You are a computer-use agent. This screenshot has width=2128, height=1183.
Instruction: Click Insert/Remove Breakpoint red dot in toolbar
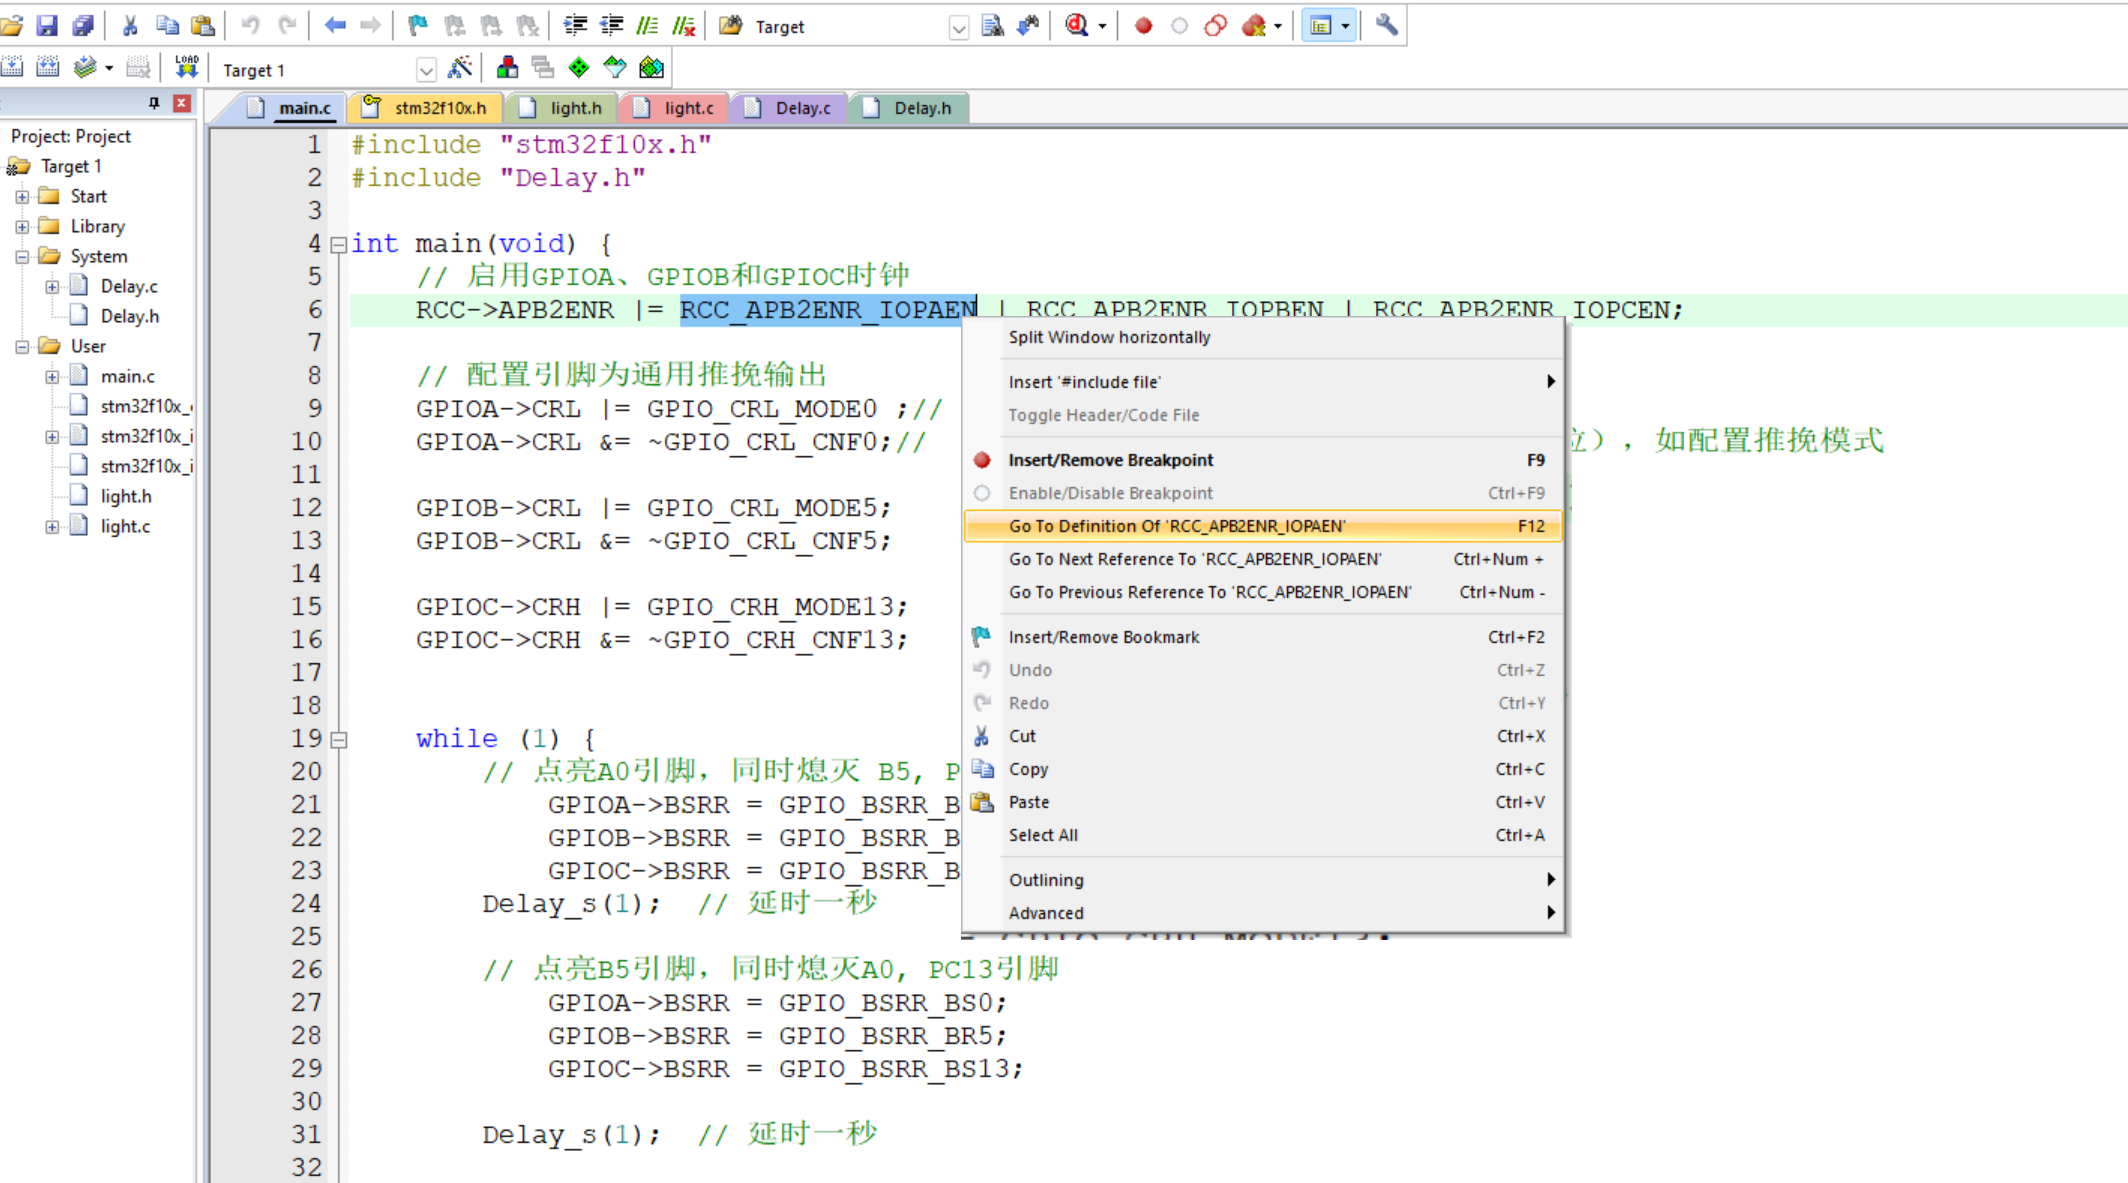pyautogui.click(x=1143, y=26)
